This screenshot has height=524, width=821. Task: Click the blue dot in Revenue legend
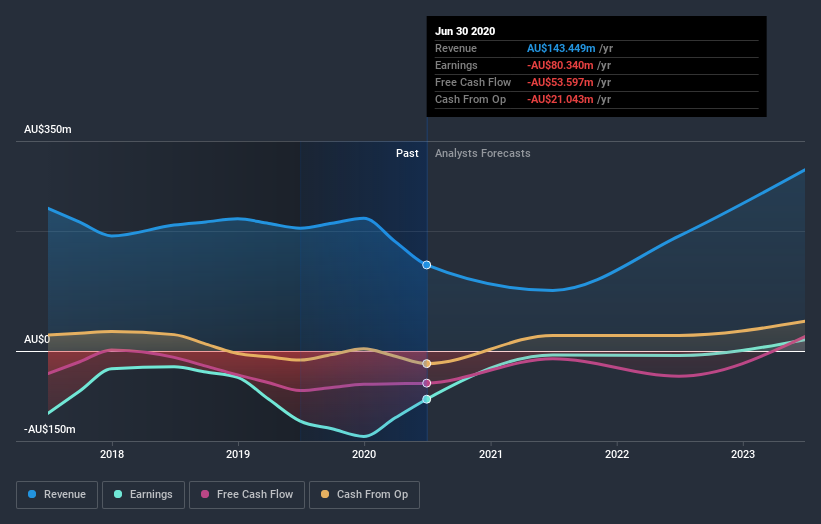pos(32,494)
